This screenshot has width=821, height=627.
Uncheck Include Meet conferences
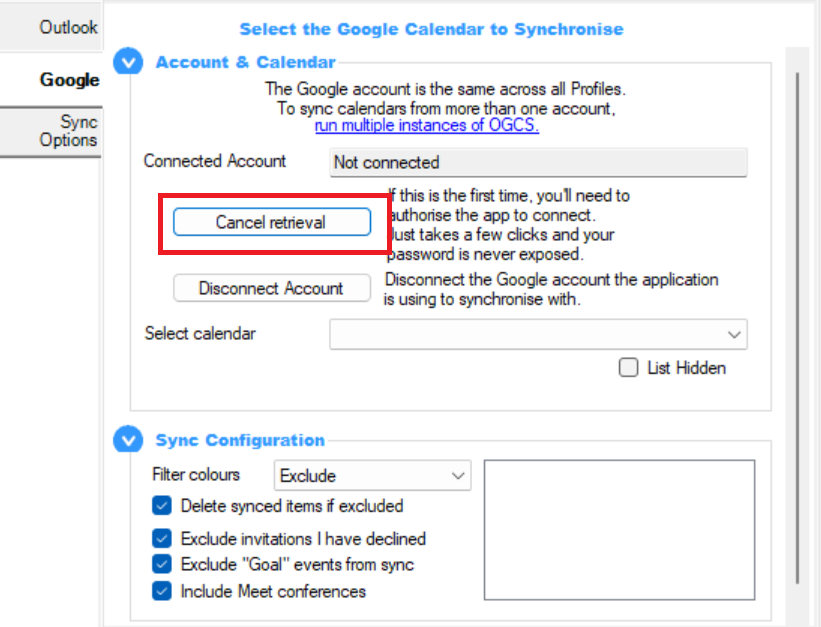pos(162,591)
